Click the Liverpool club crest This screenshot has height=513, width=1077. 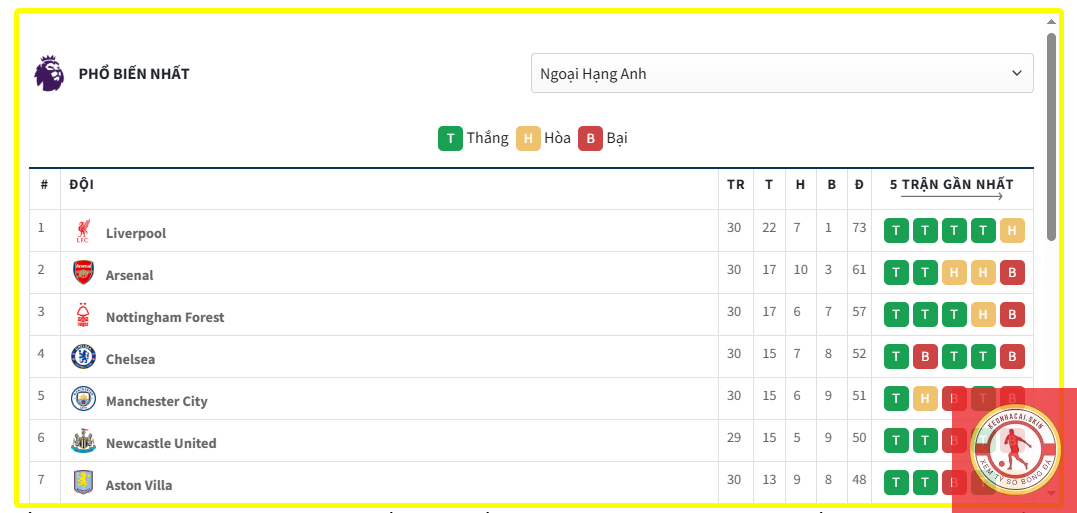[x=83, y=232]
